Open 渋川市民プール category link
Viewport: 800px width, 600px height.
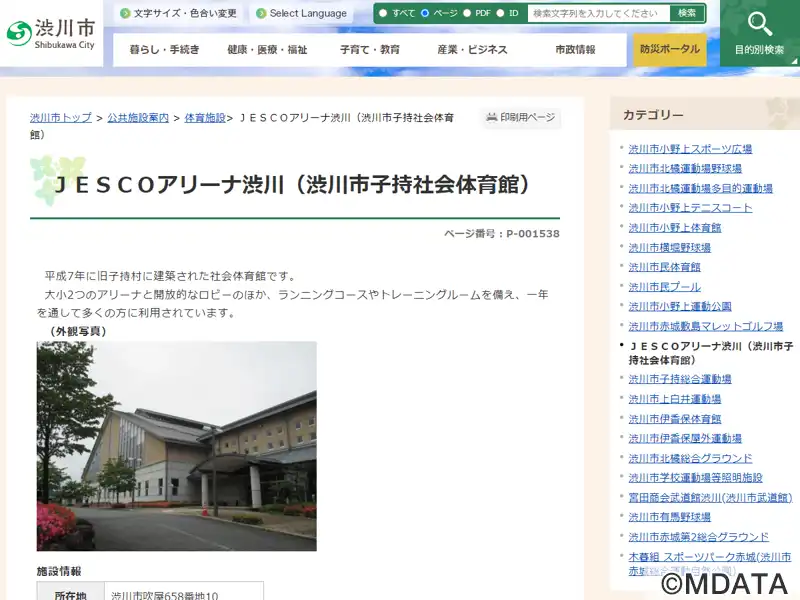[x=665, y=287]
